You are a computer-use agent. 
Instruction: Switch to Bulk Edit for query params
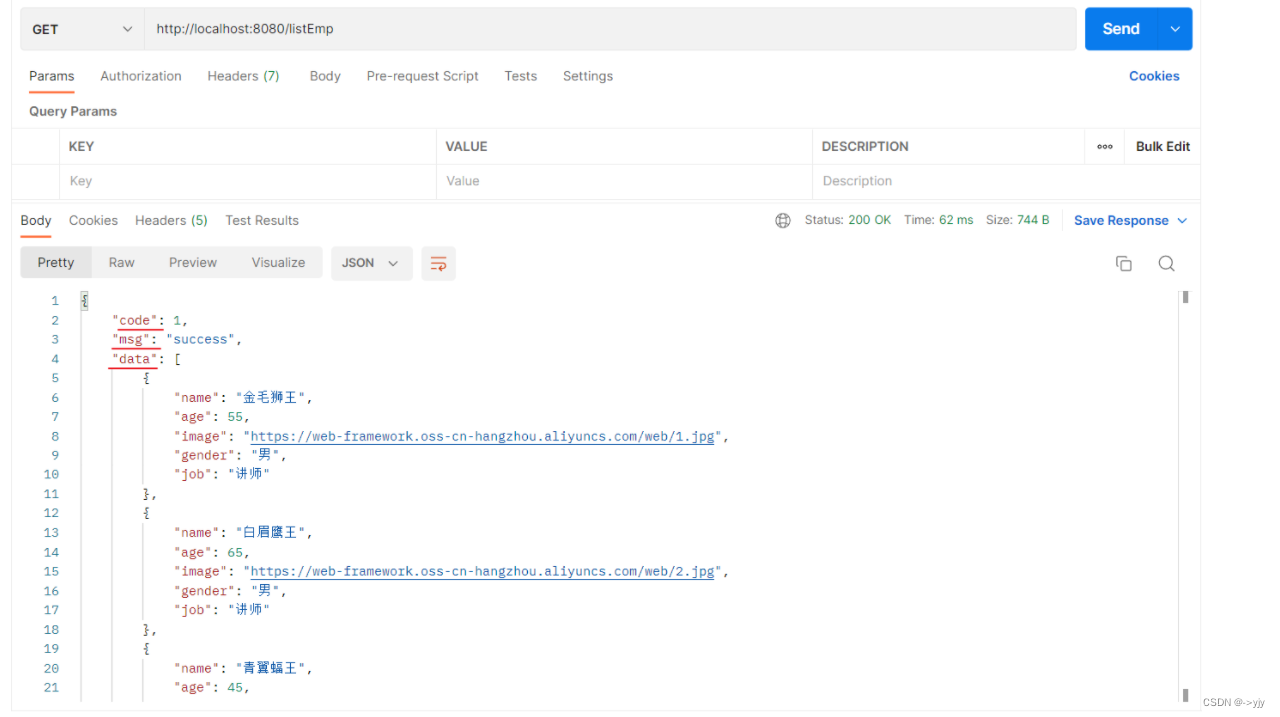coord(1162,146)
